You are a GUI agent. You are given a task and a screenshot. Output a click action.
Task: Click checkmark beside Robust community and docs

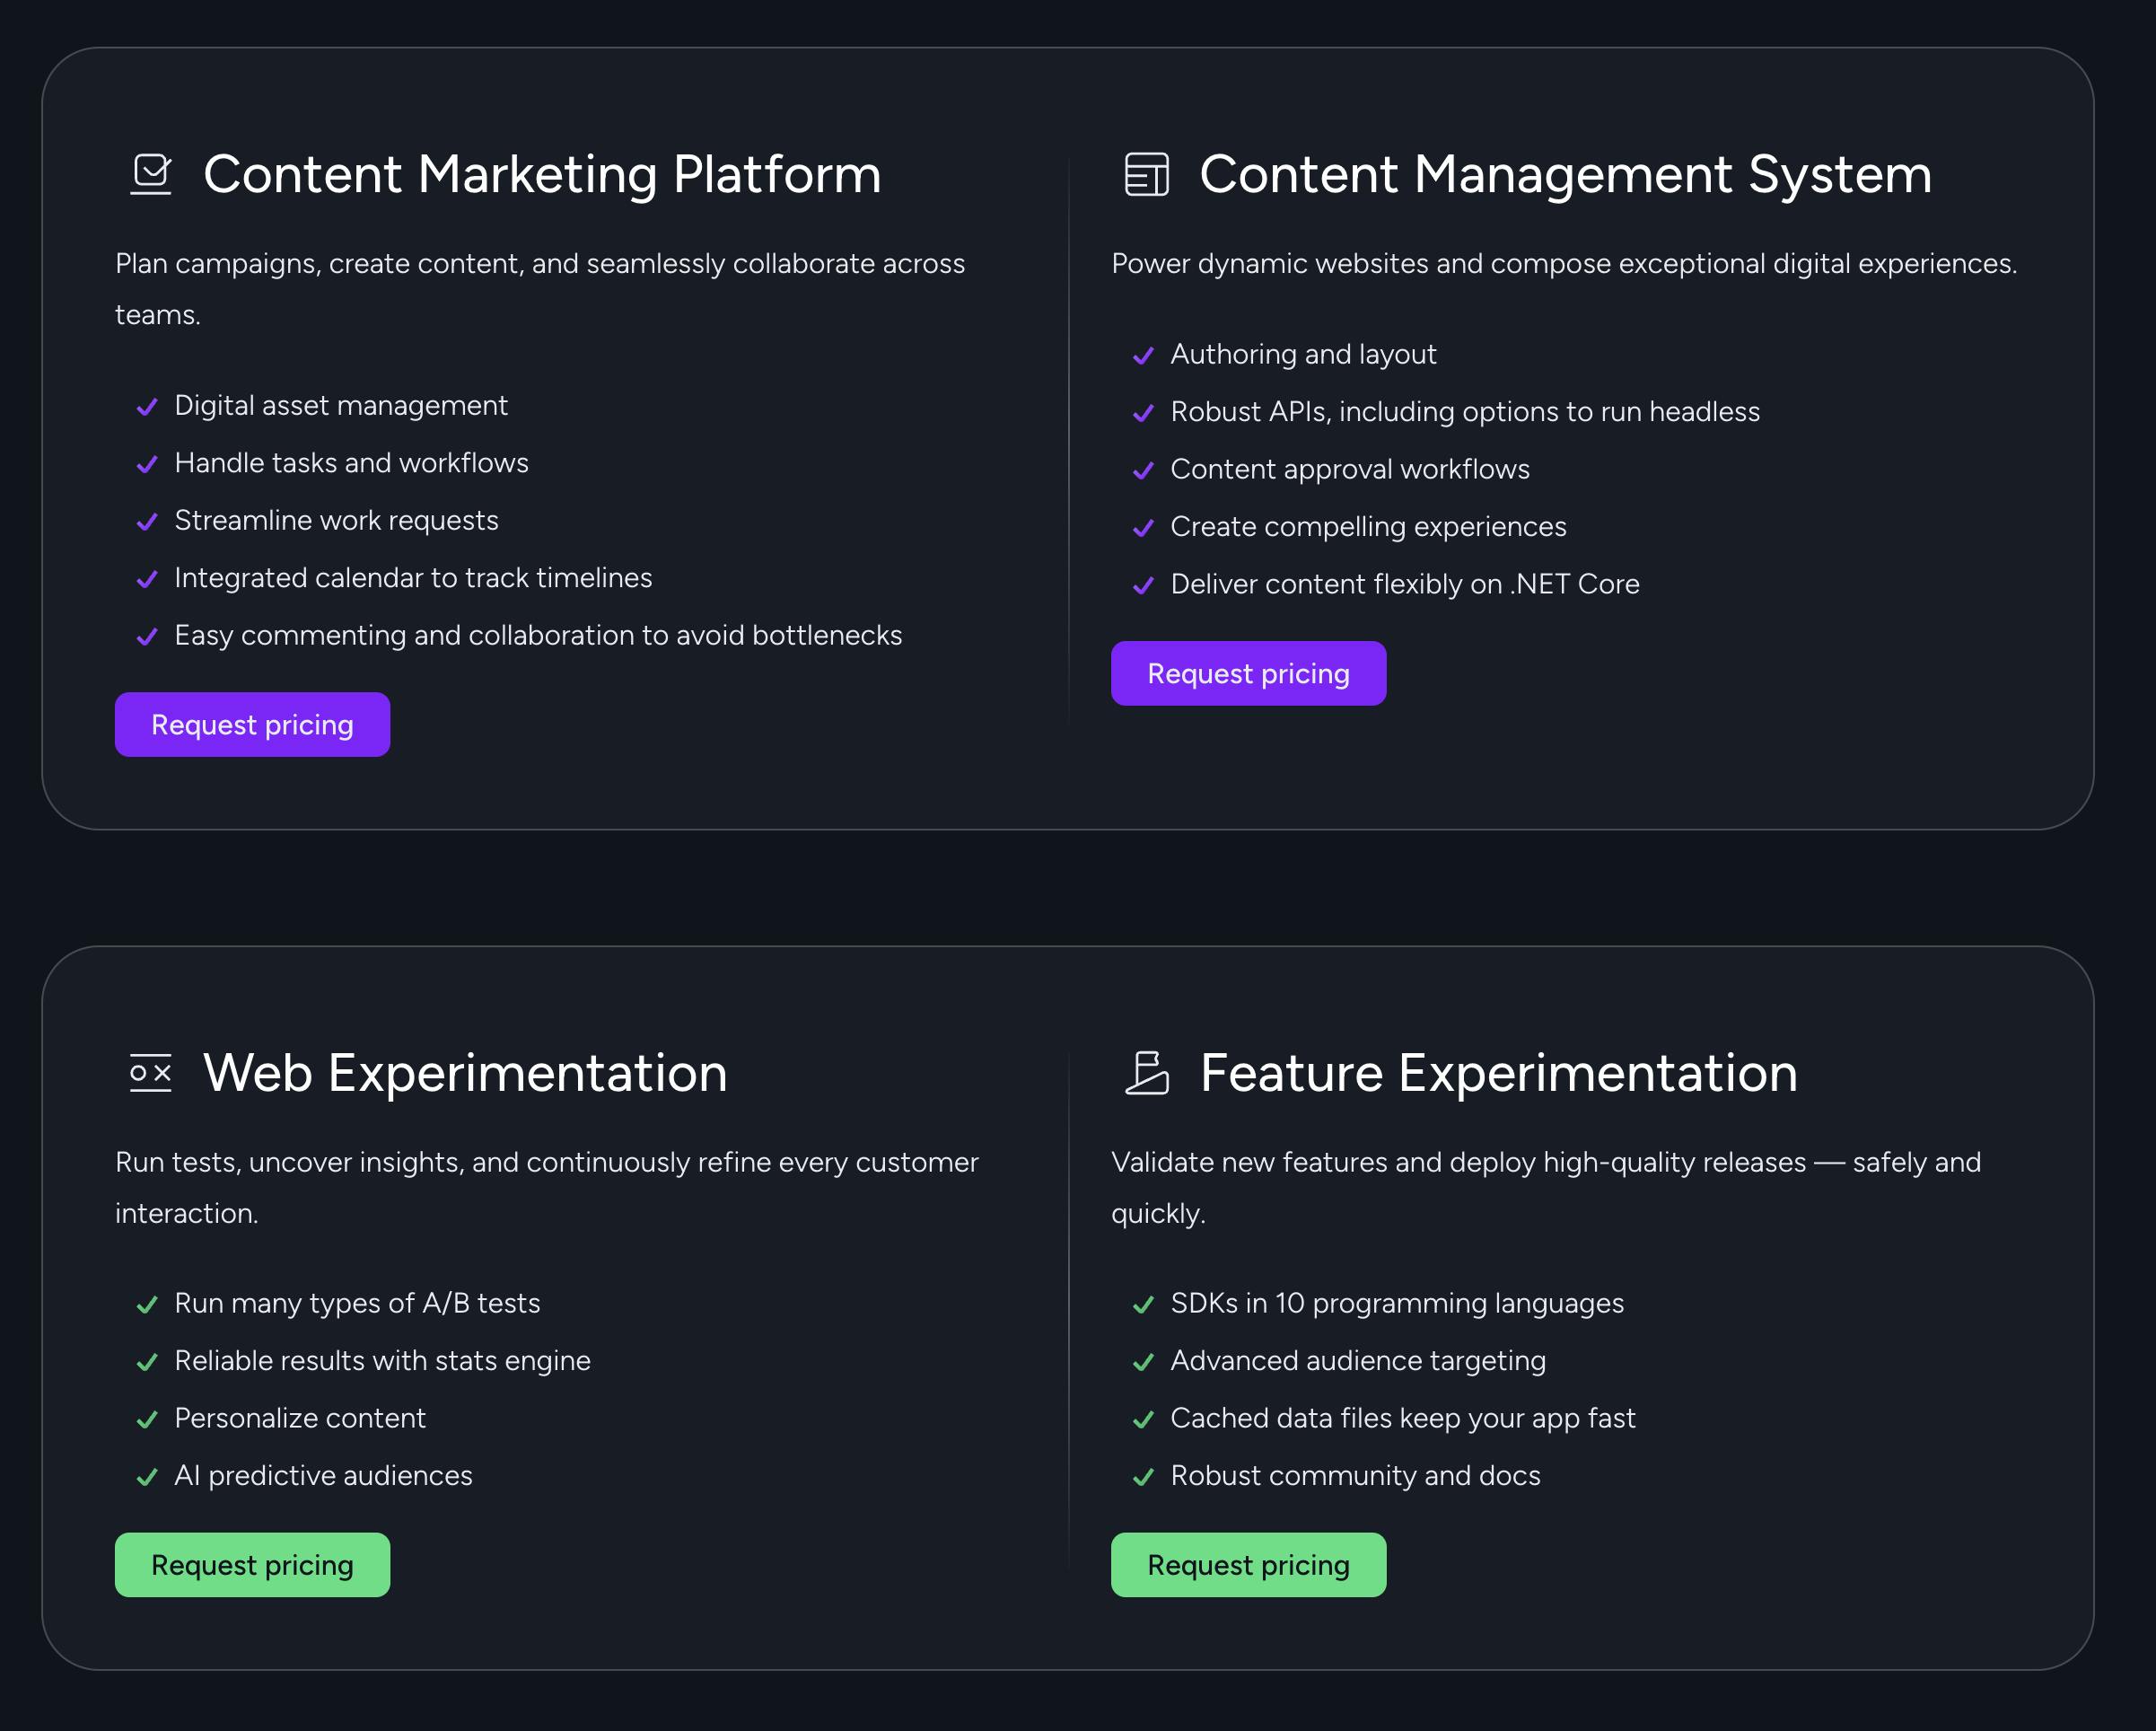point(1143,1477)
